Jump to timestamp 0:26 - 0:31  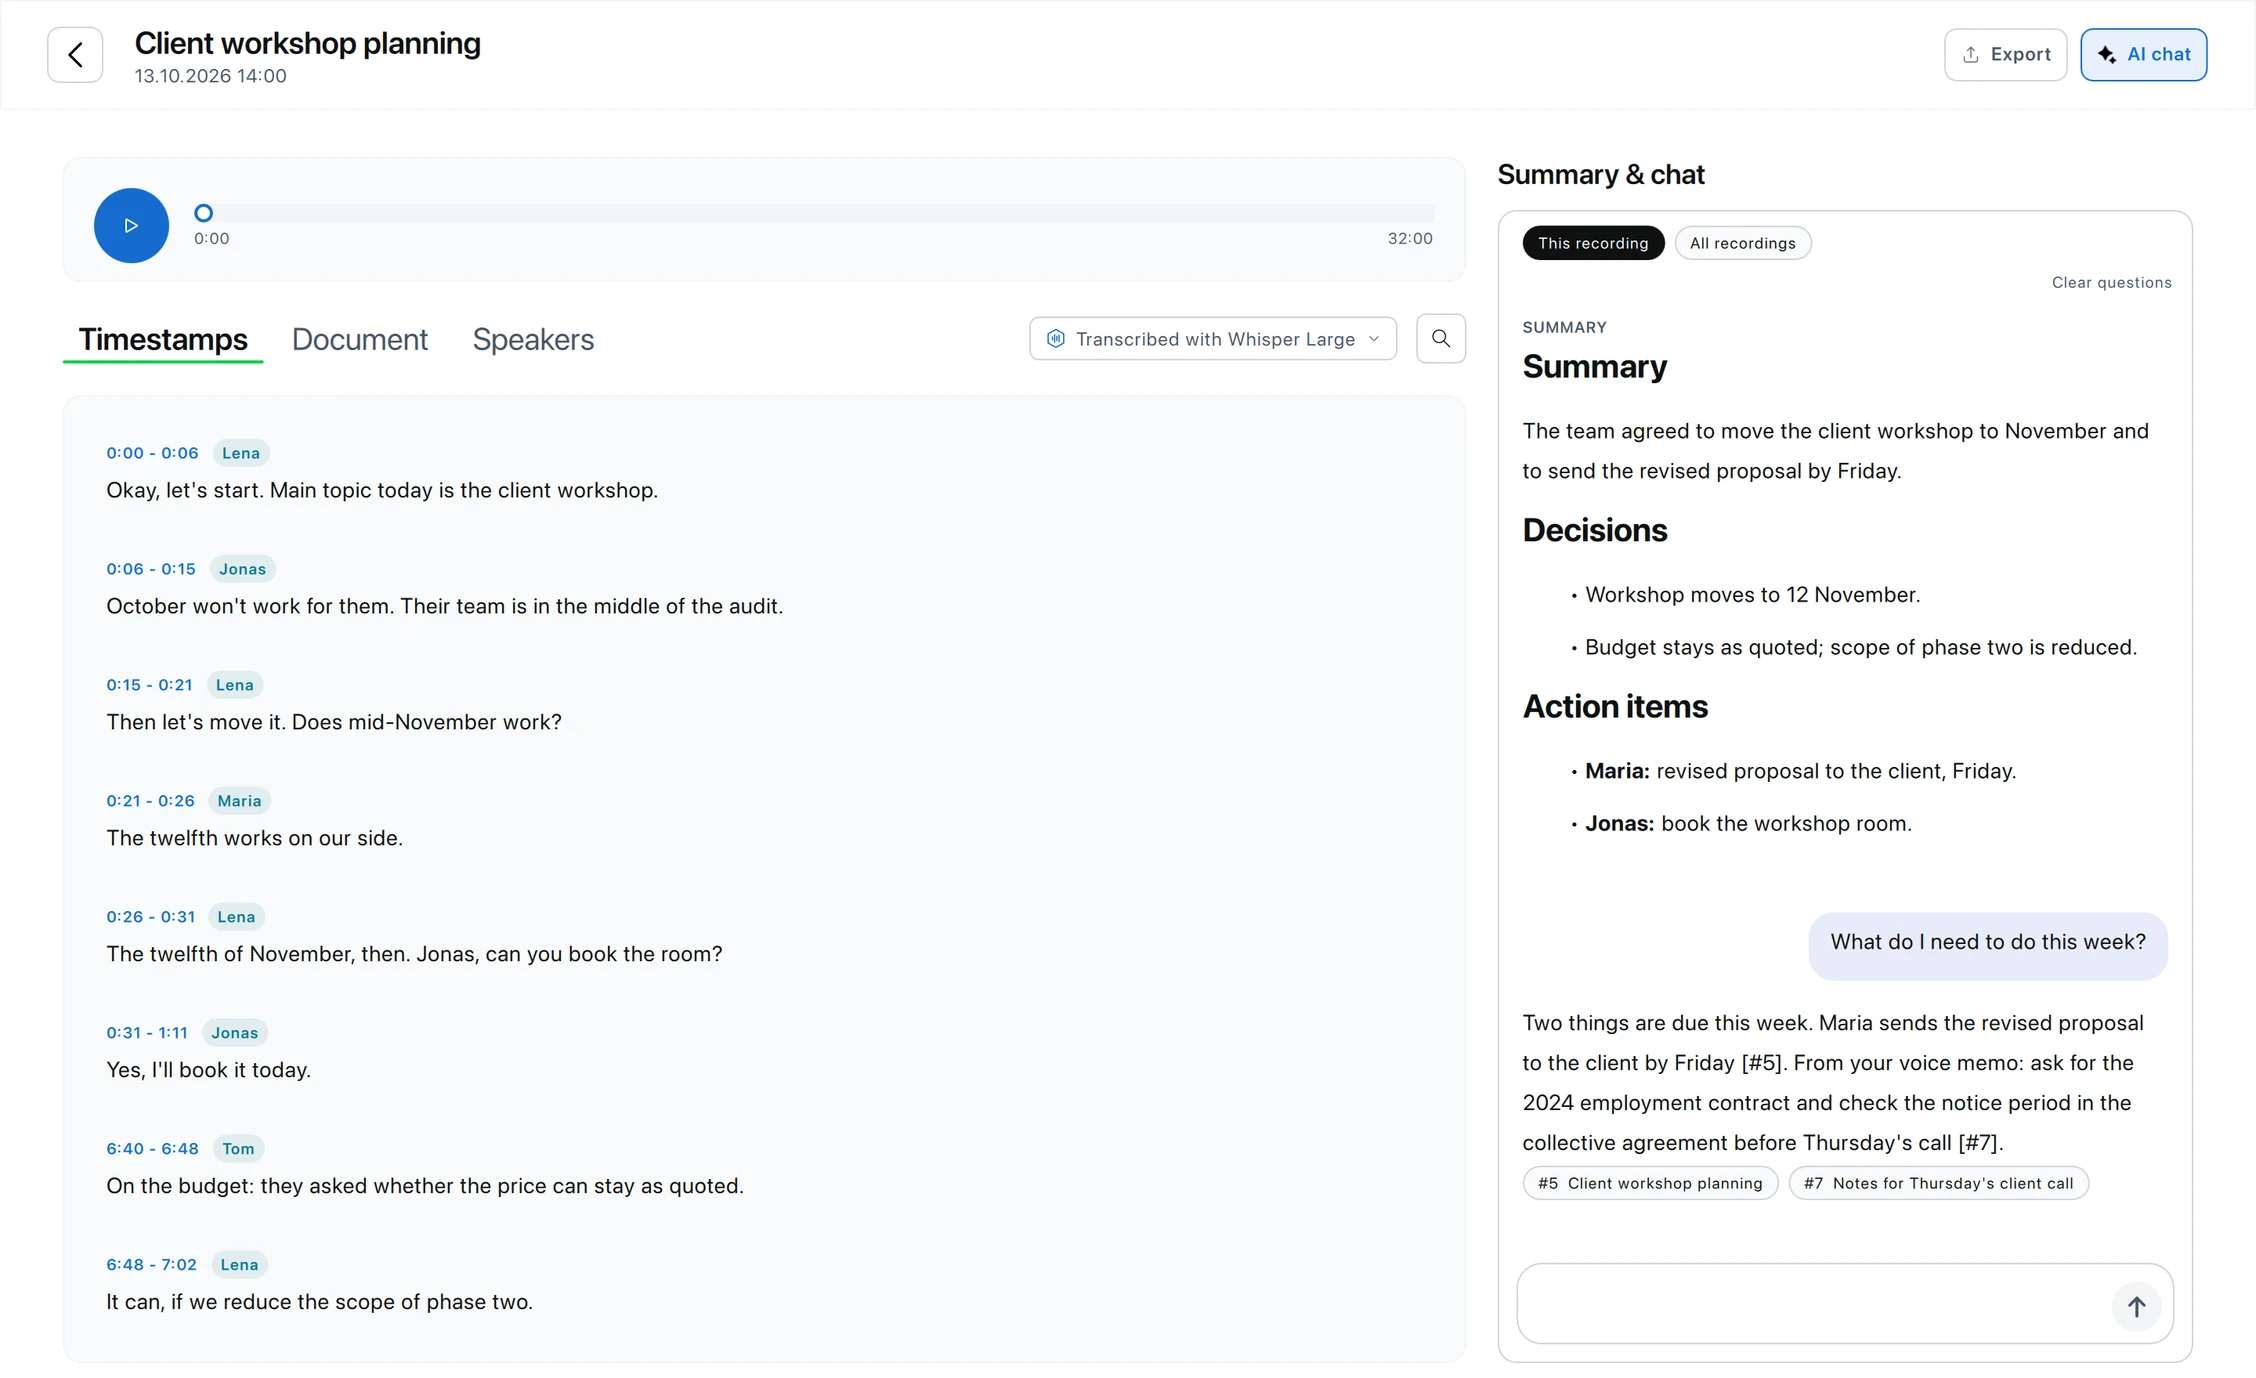[x=150, y=917]
